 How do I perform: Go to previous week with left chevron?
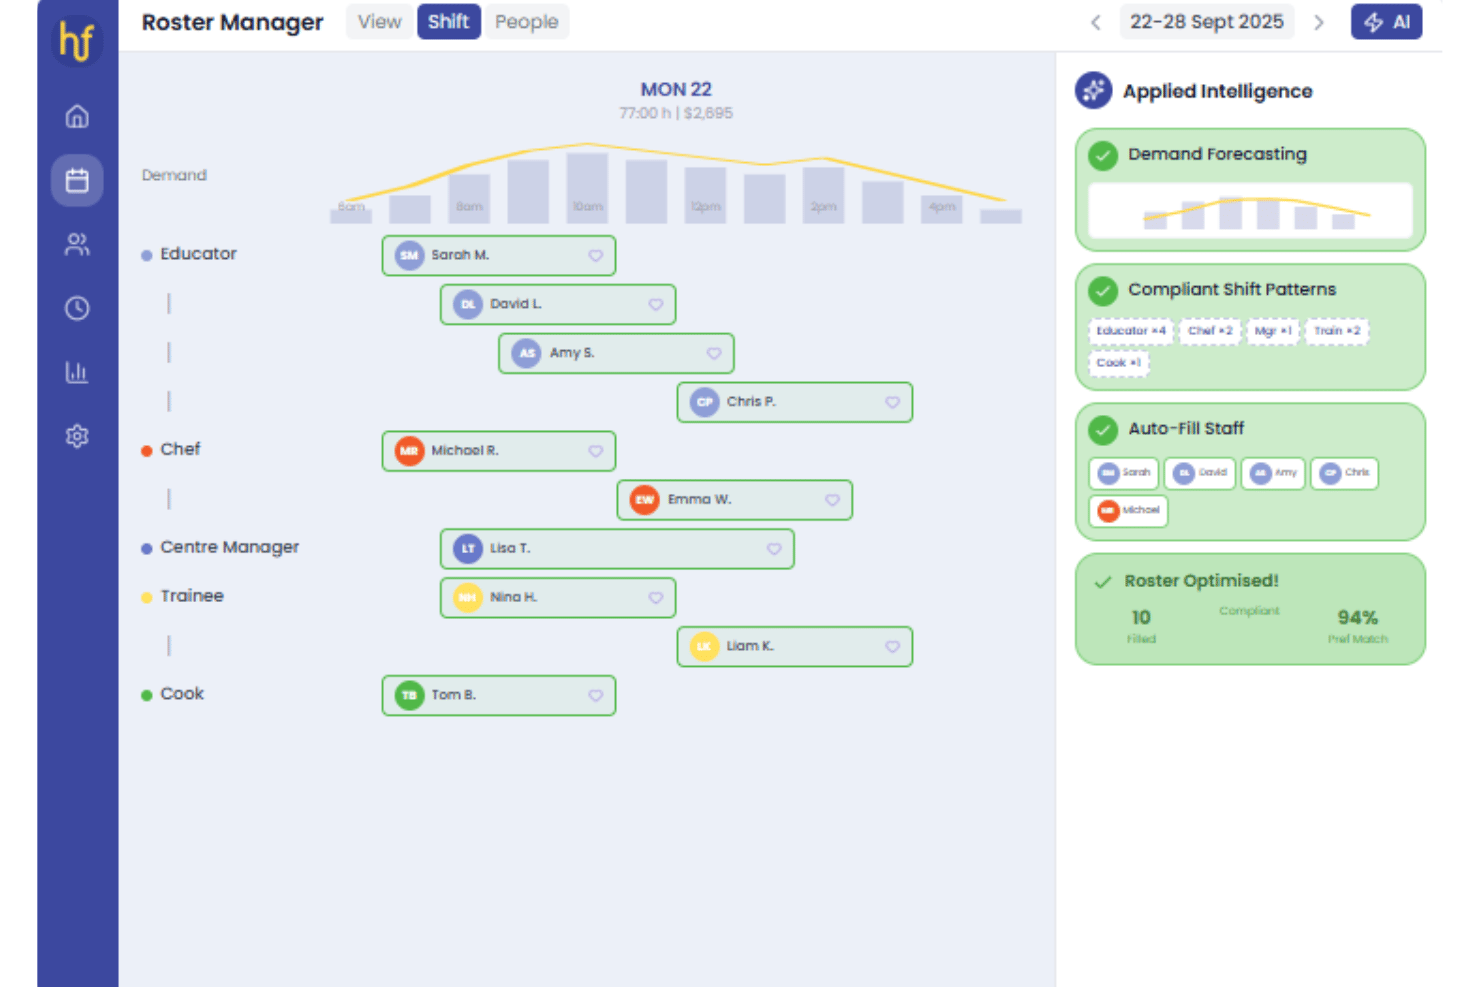coord(1096,22)
